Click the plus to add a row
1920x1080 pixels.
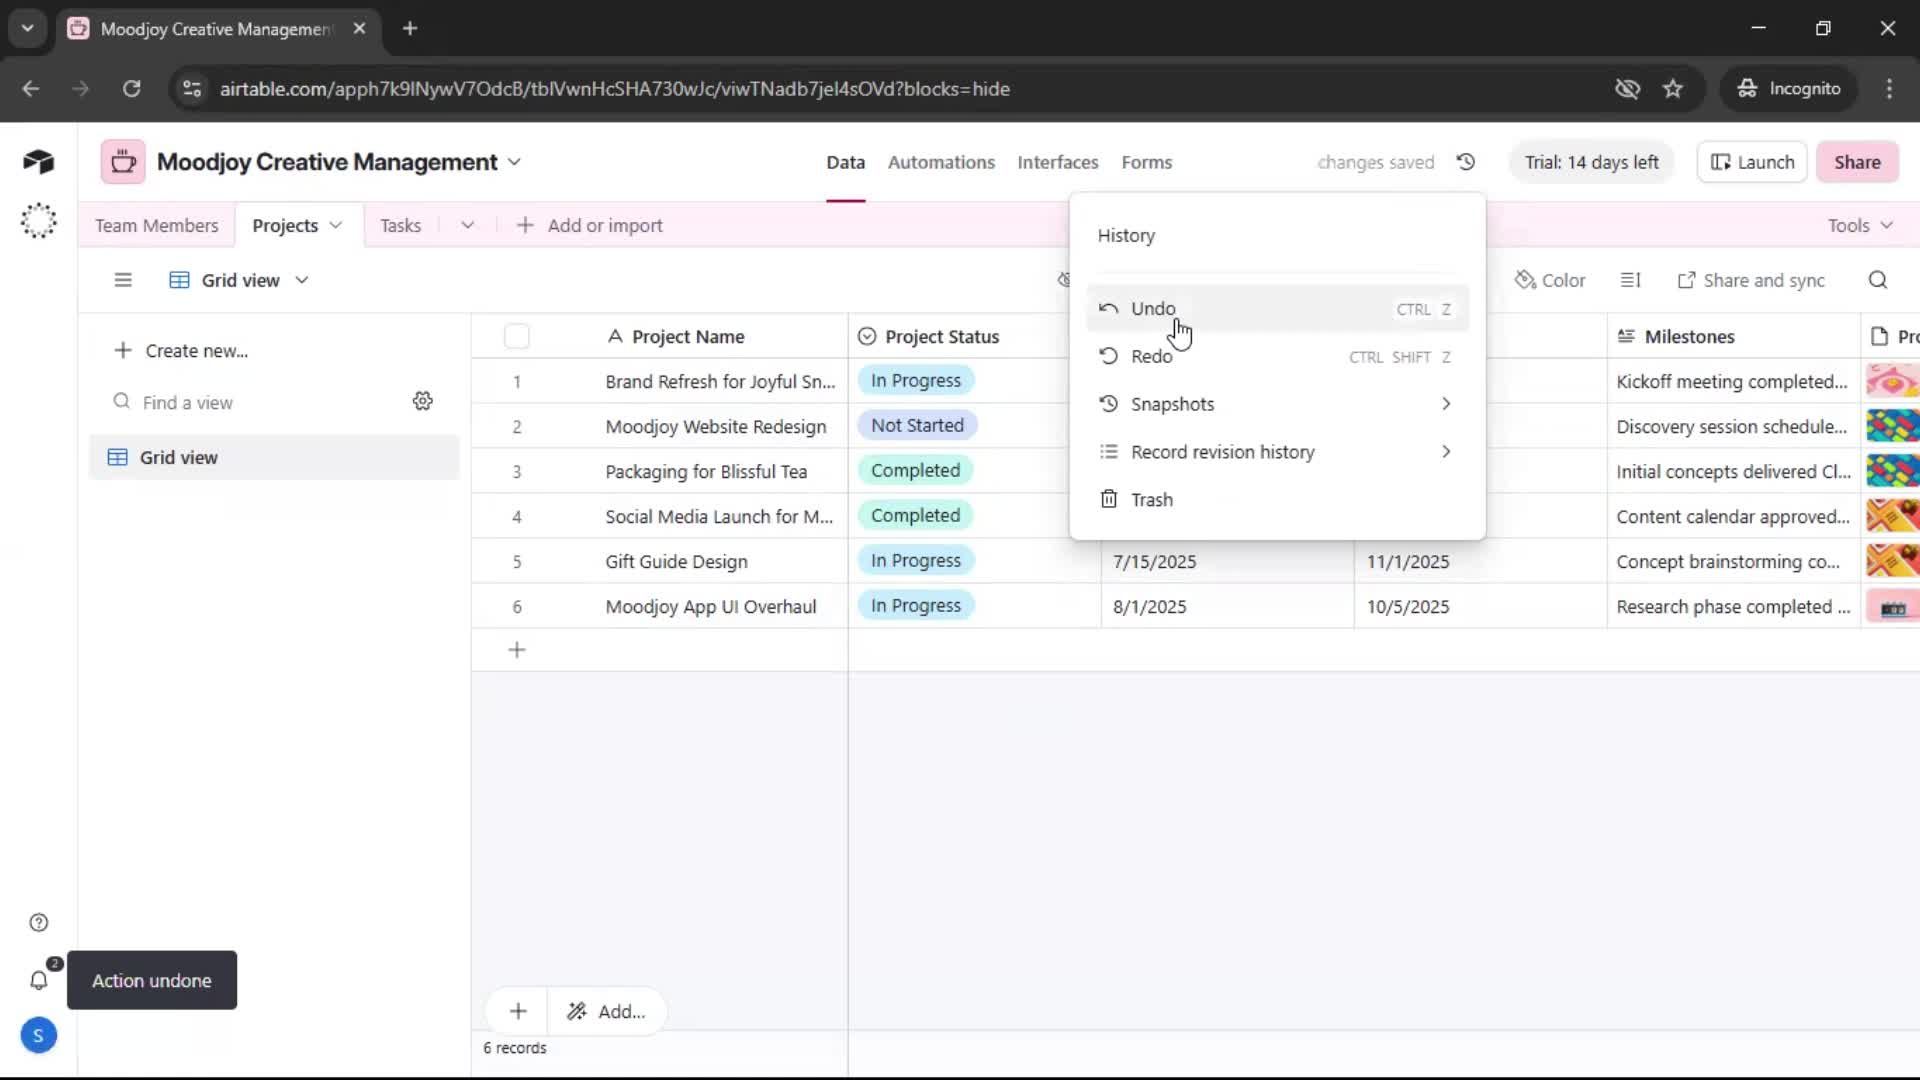[517, 650]
